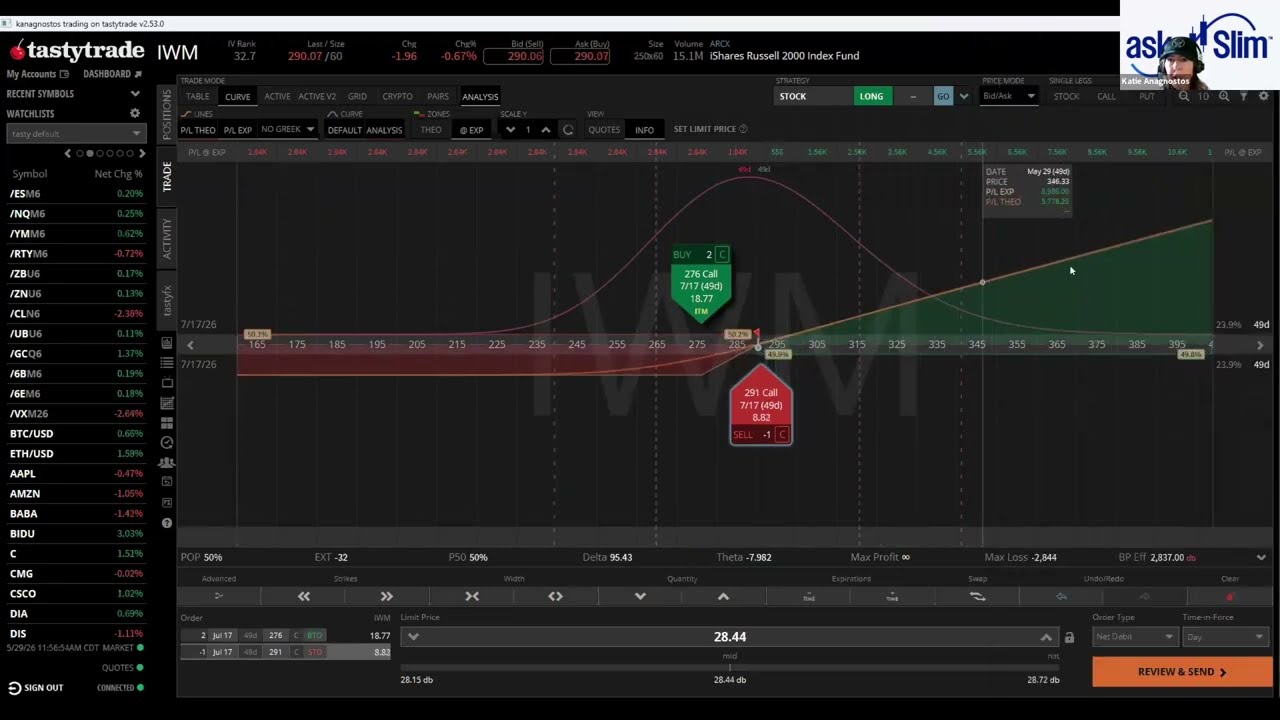Lower limit price with down chevron
The image size is (1280, 720).
click(413, 637)
